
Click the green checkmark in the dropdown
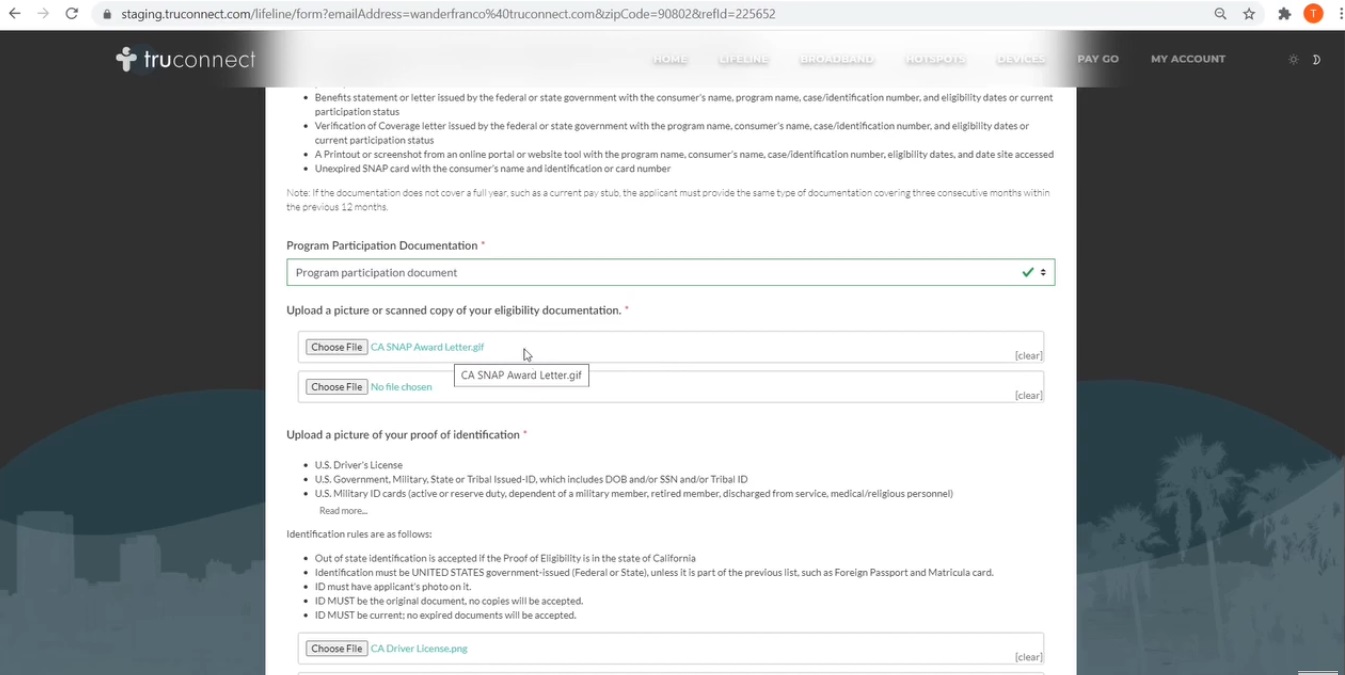coord(1027,272)
